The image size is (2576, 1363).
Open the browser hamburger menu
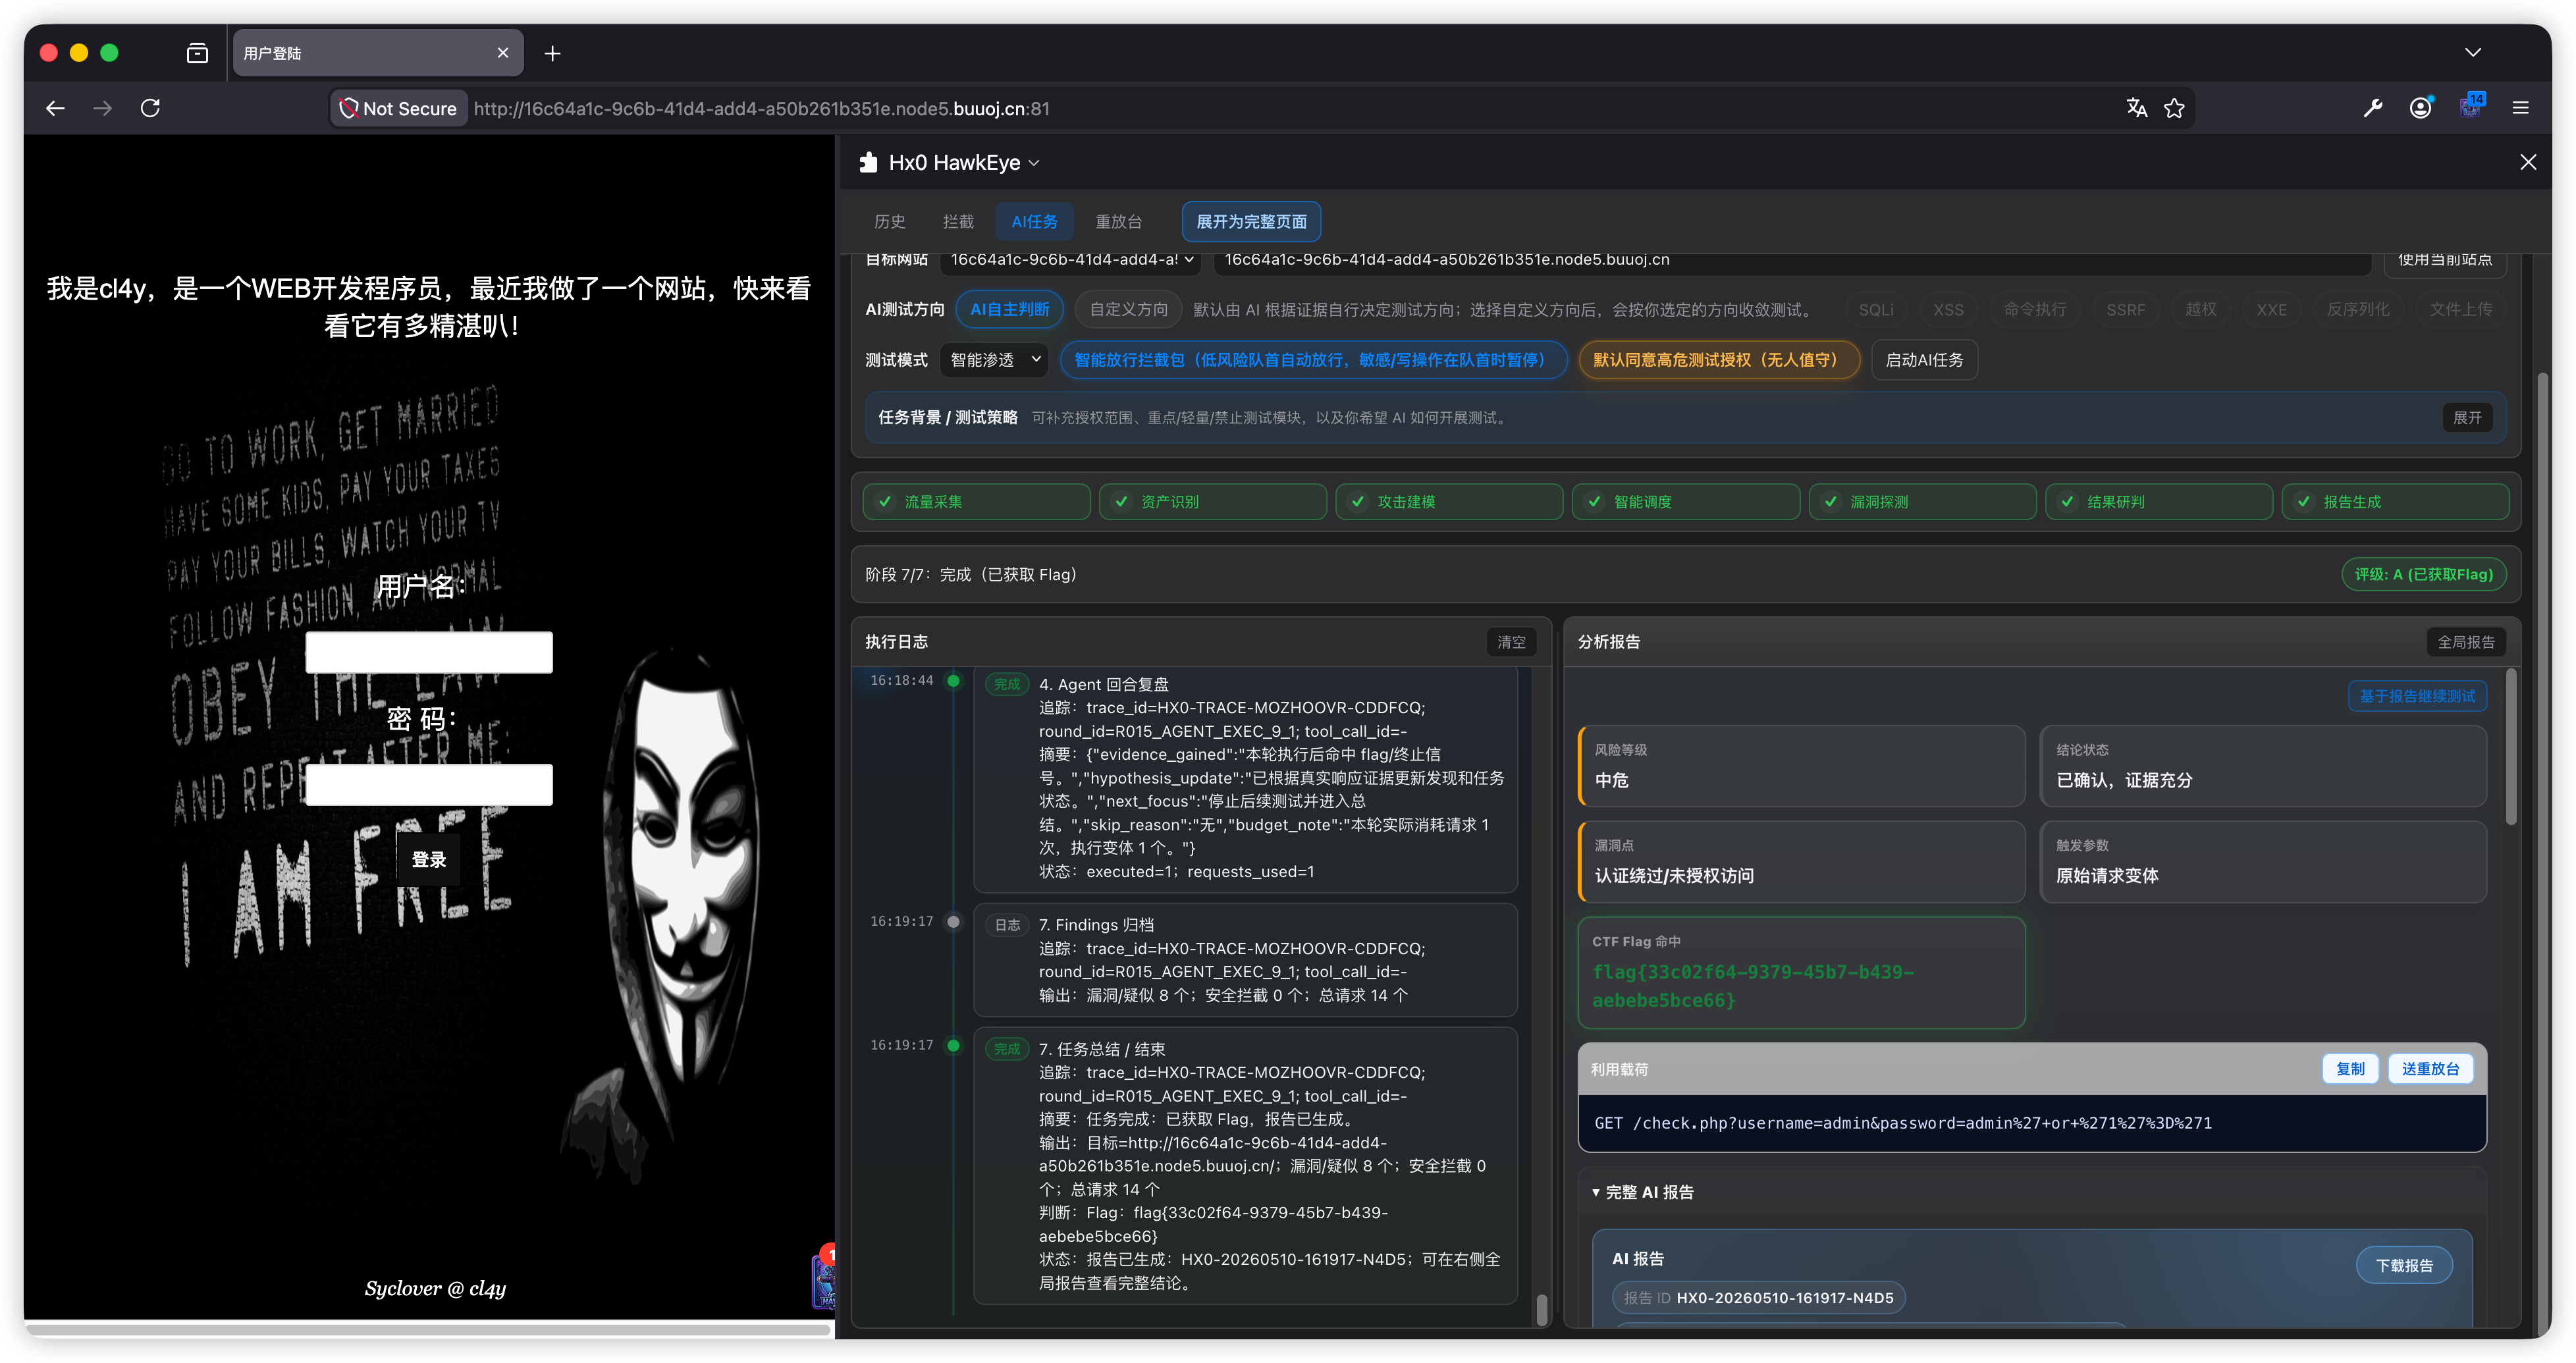coord(2520,108)
